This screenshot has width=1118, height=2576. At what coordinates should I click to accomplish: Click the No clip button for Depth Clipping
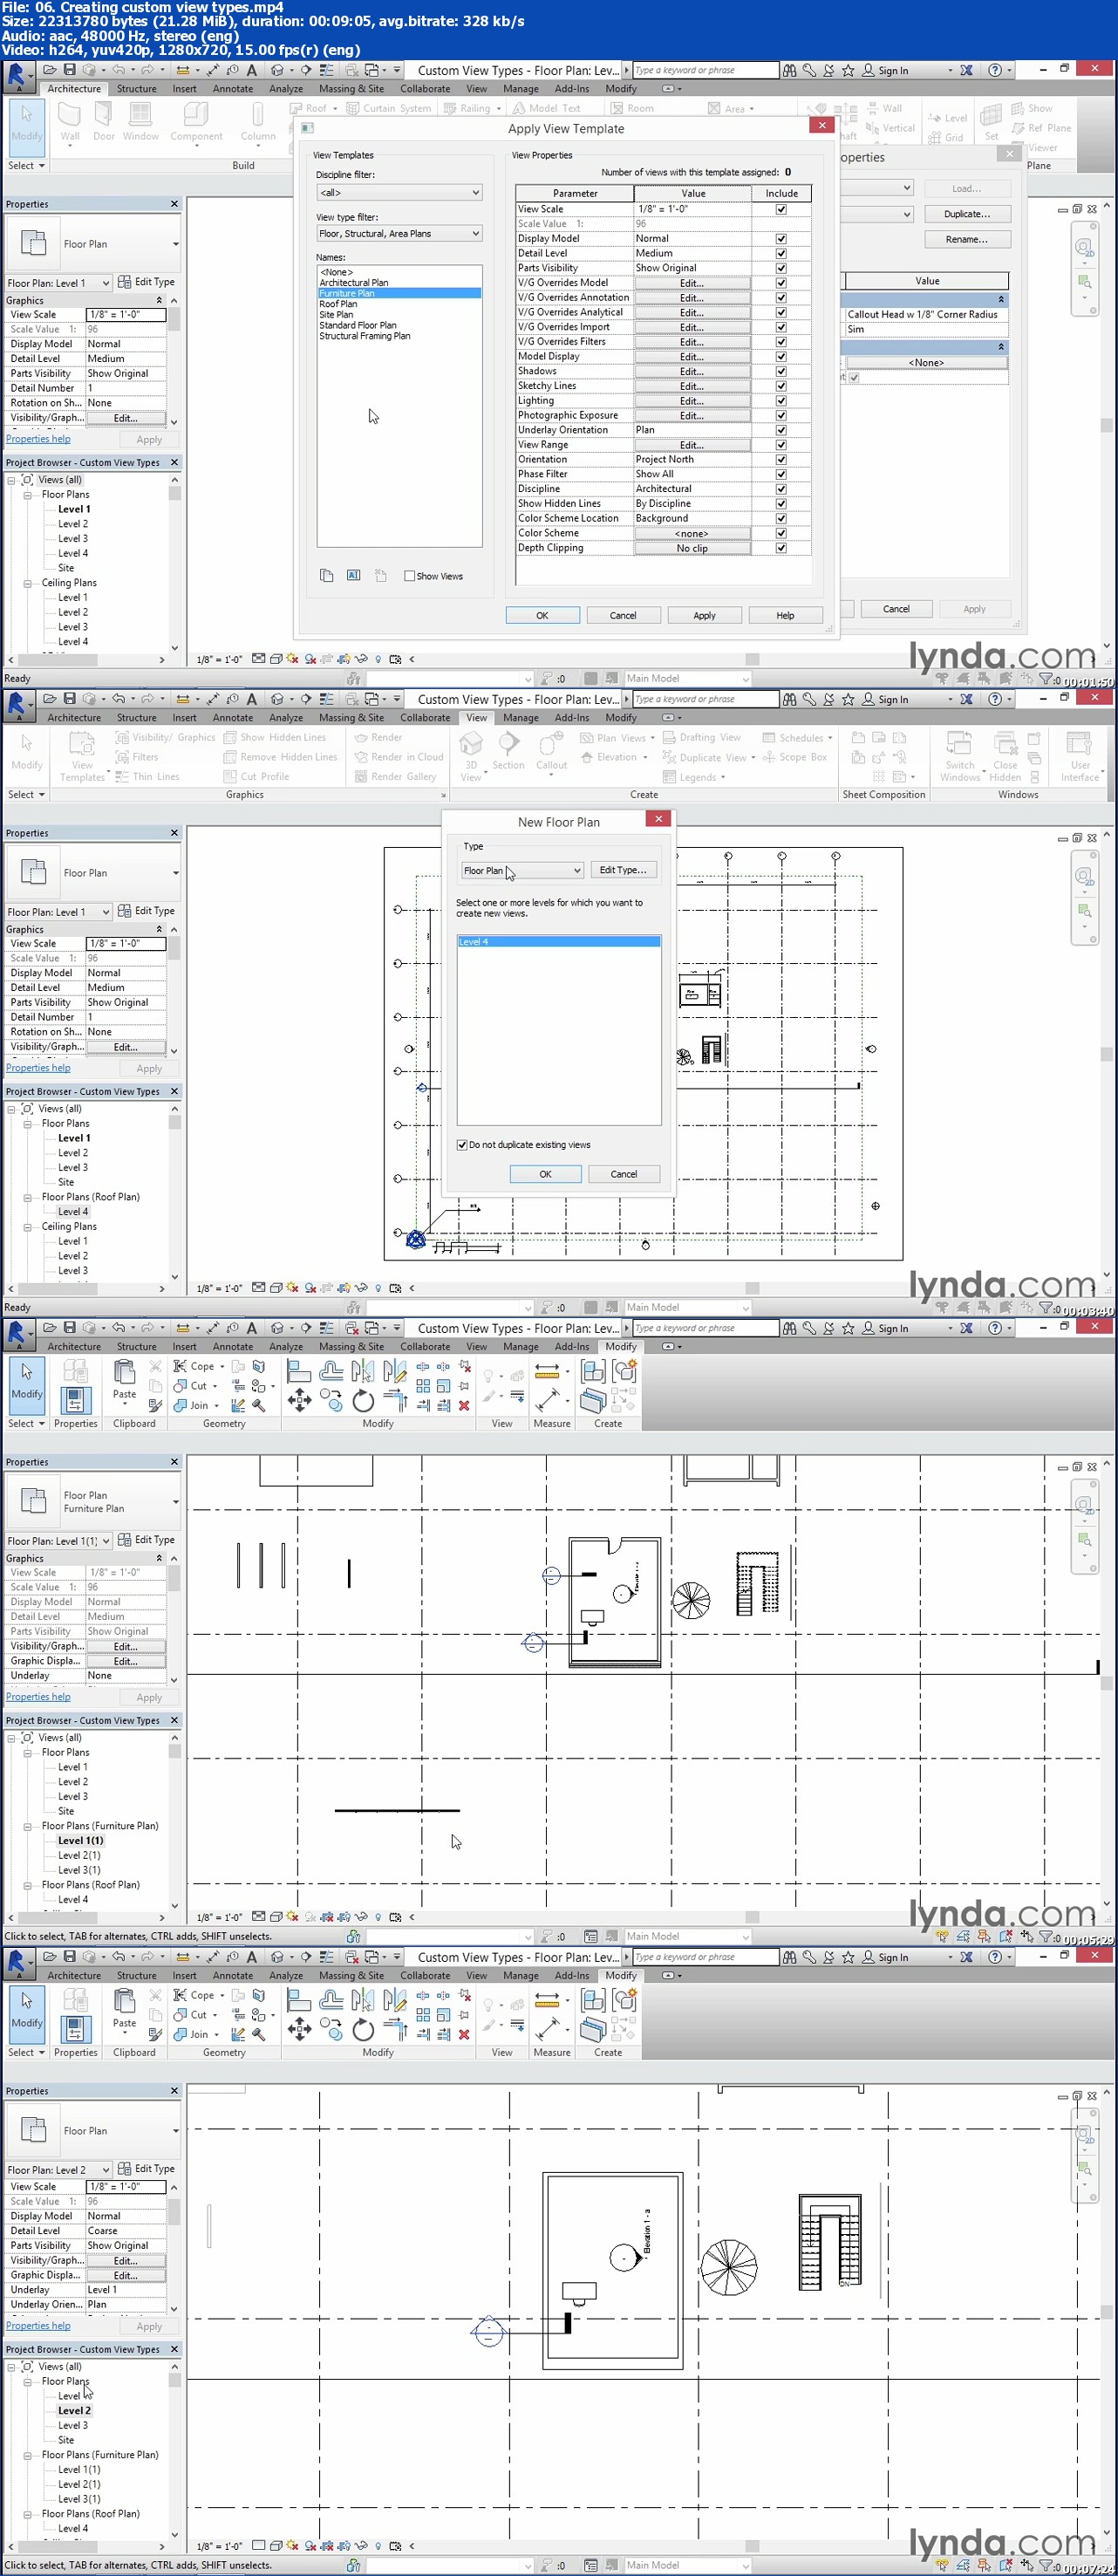692,548
